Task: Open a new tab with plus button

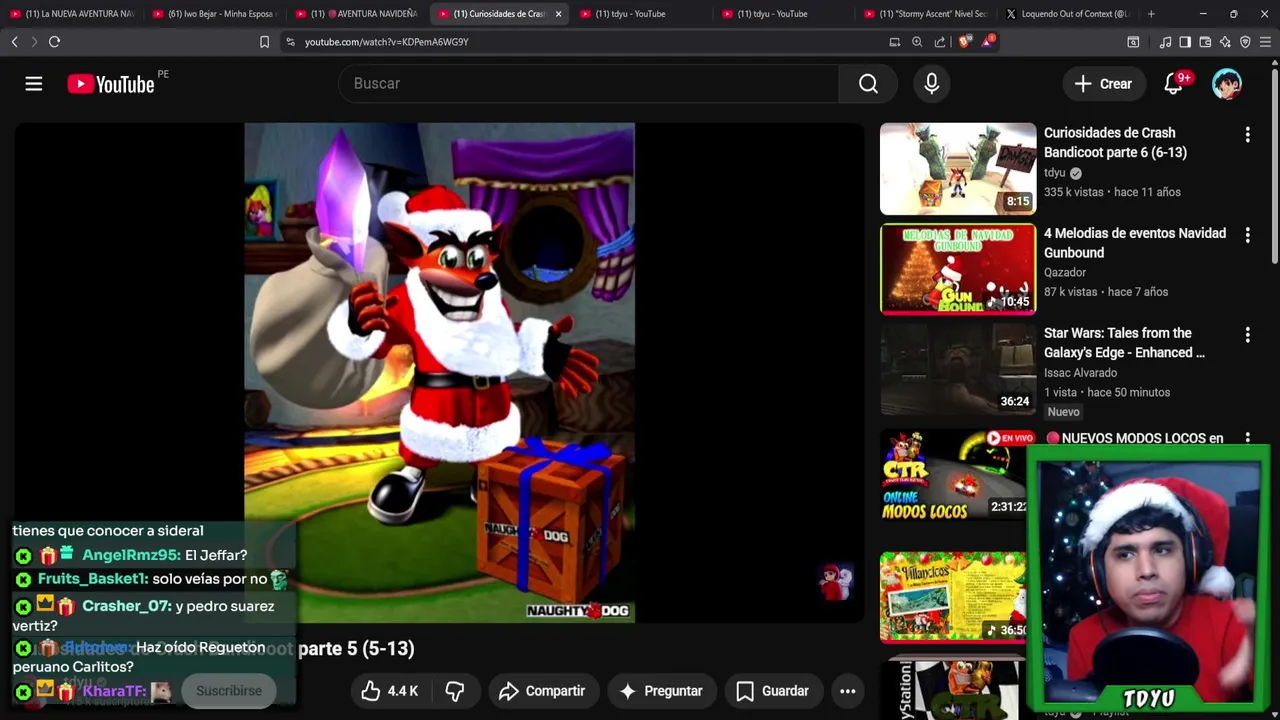Action: click(x=1151, y=14)
